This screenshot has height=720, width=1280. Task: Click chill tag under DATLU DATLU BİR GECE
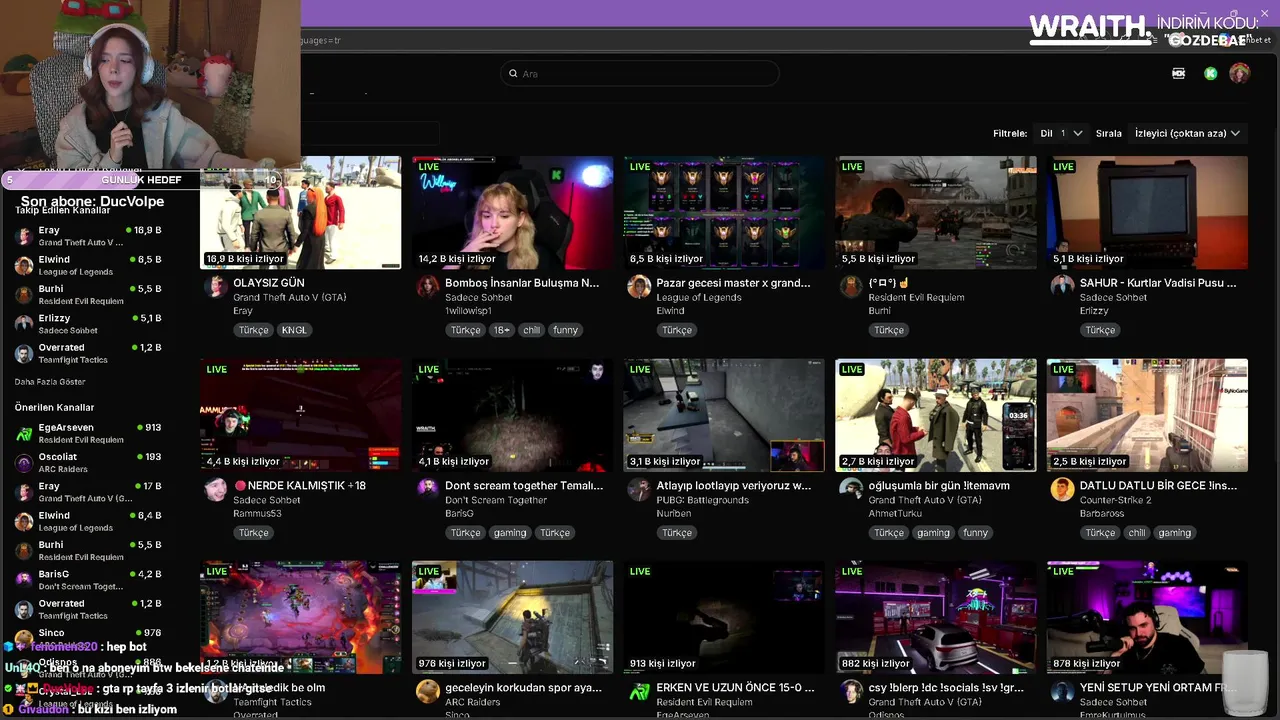click(x=1137, y=533)
